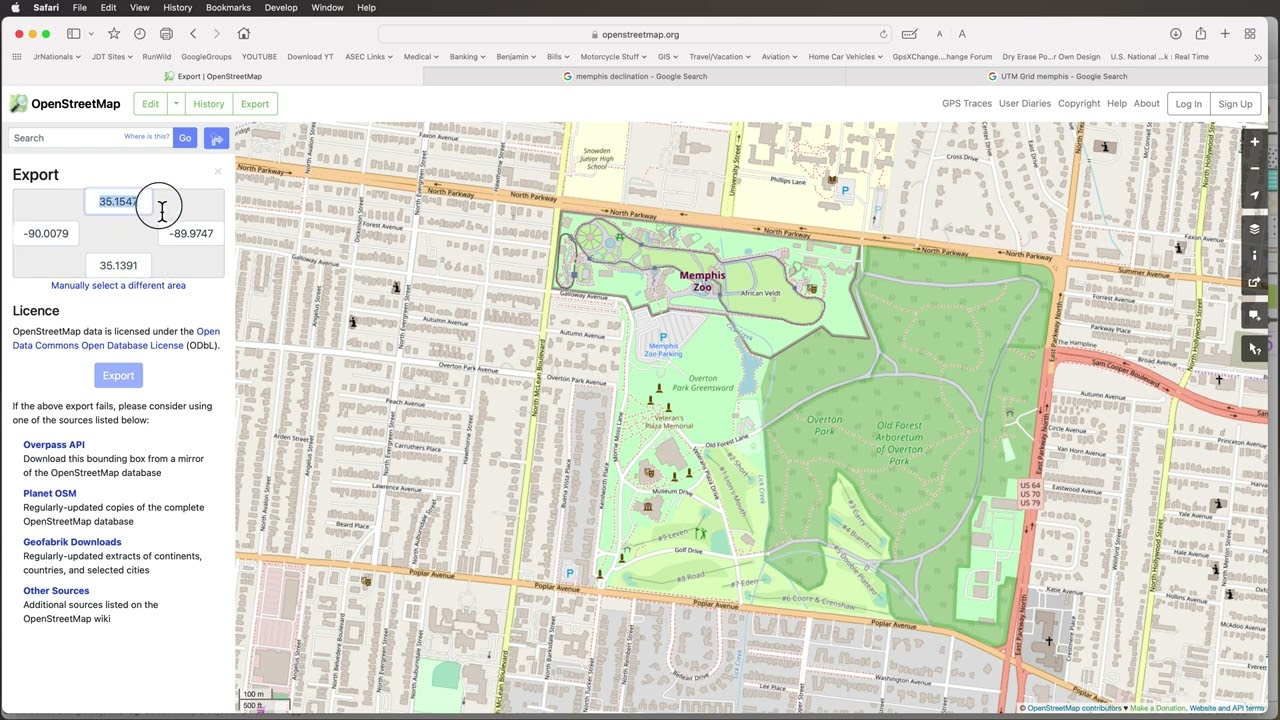The image size is (1280, 720).
Task: Open the Safari share sheet
Action: [x=1200, y=34]
